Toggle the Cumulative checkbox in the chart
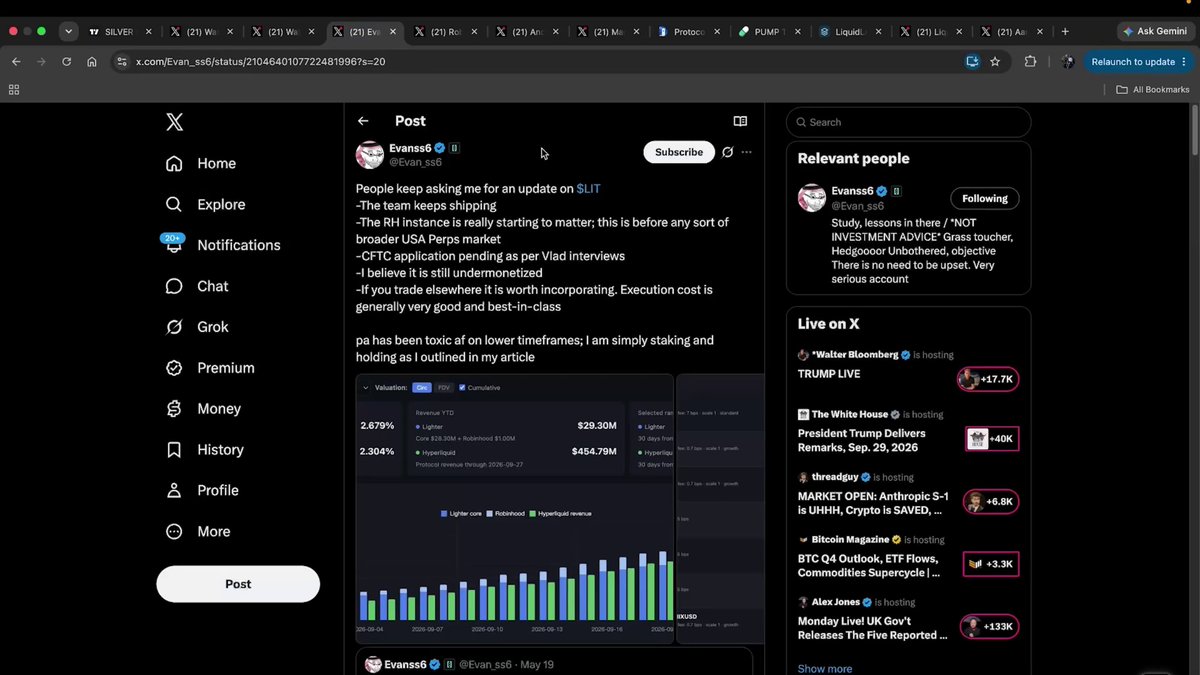1200x675 pixels. click(462, 387)
